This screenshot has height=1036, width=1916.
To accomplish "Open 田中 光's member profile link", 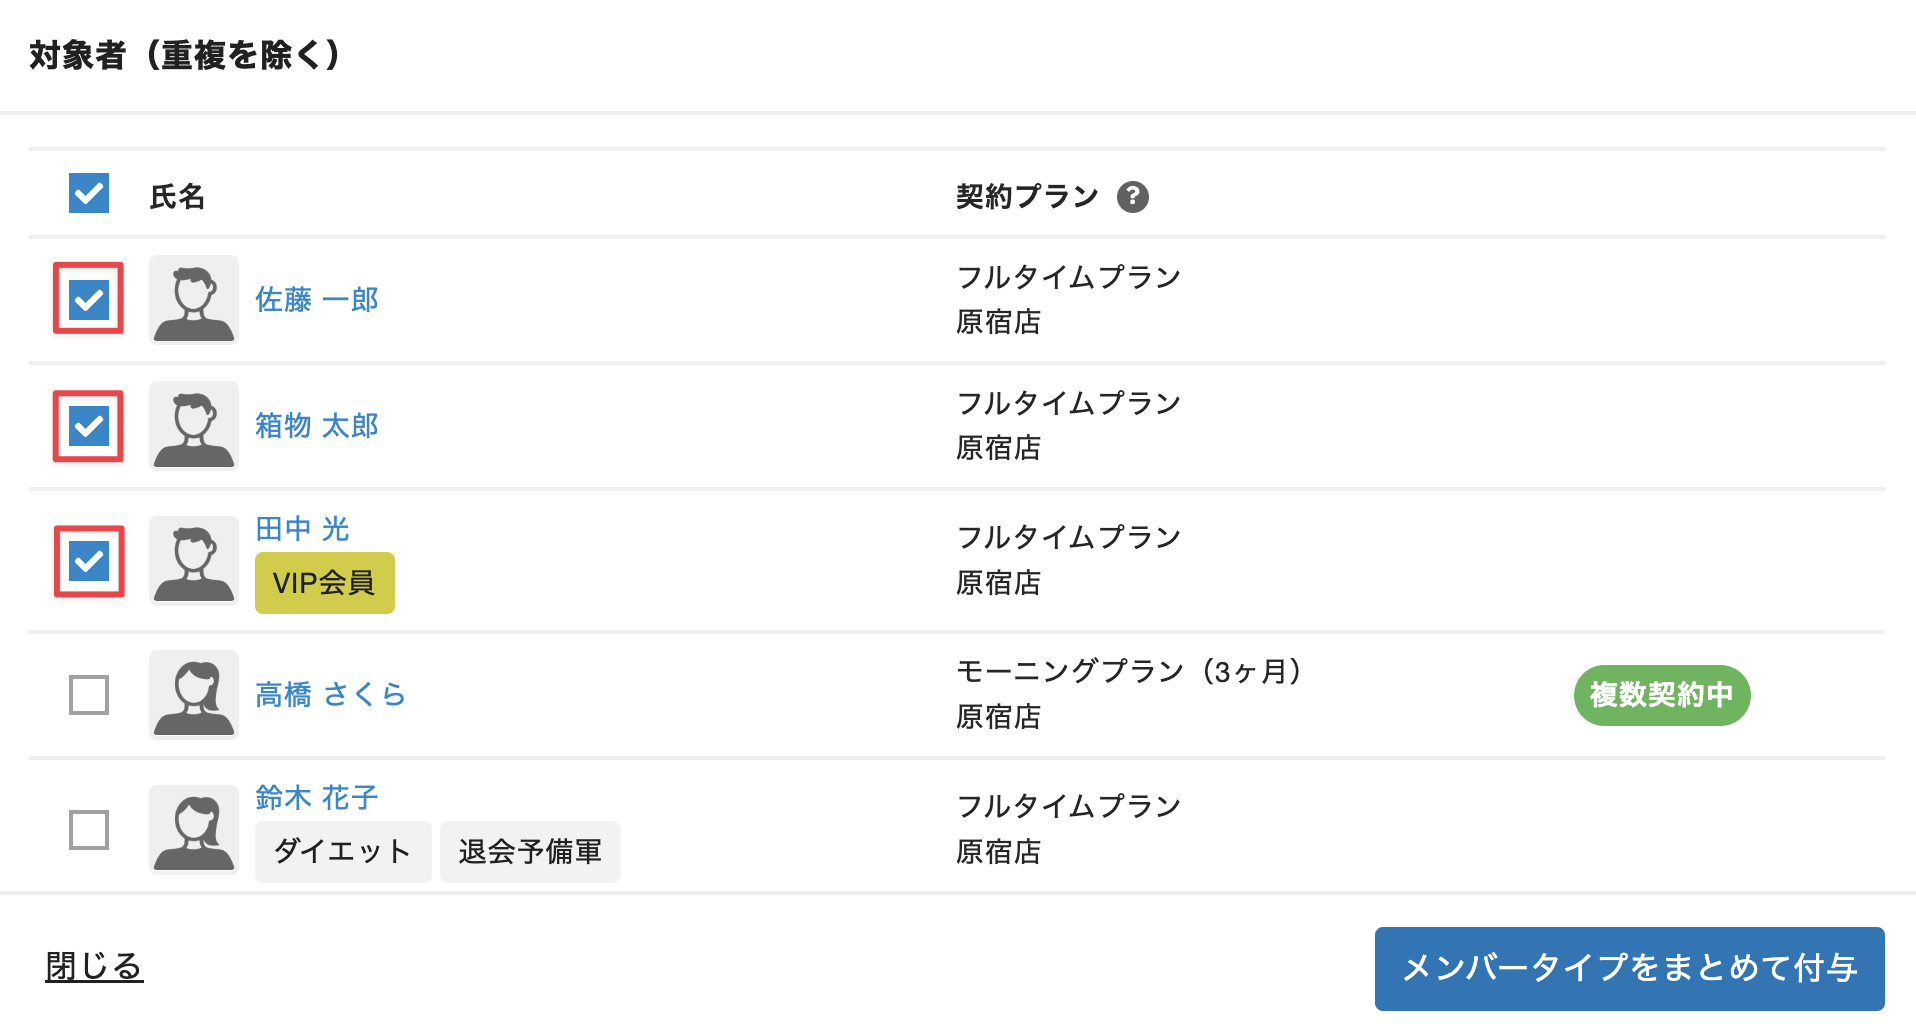I will pos(302,529).
